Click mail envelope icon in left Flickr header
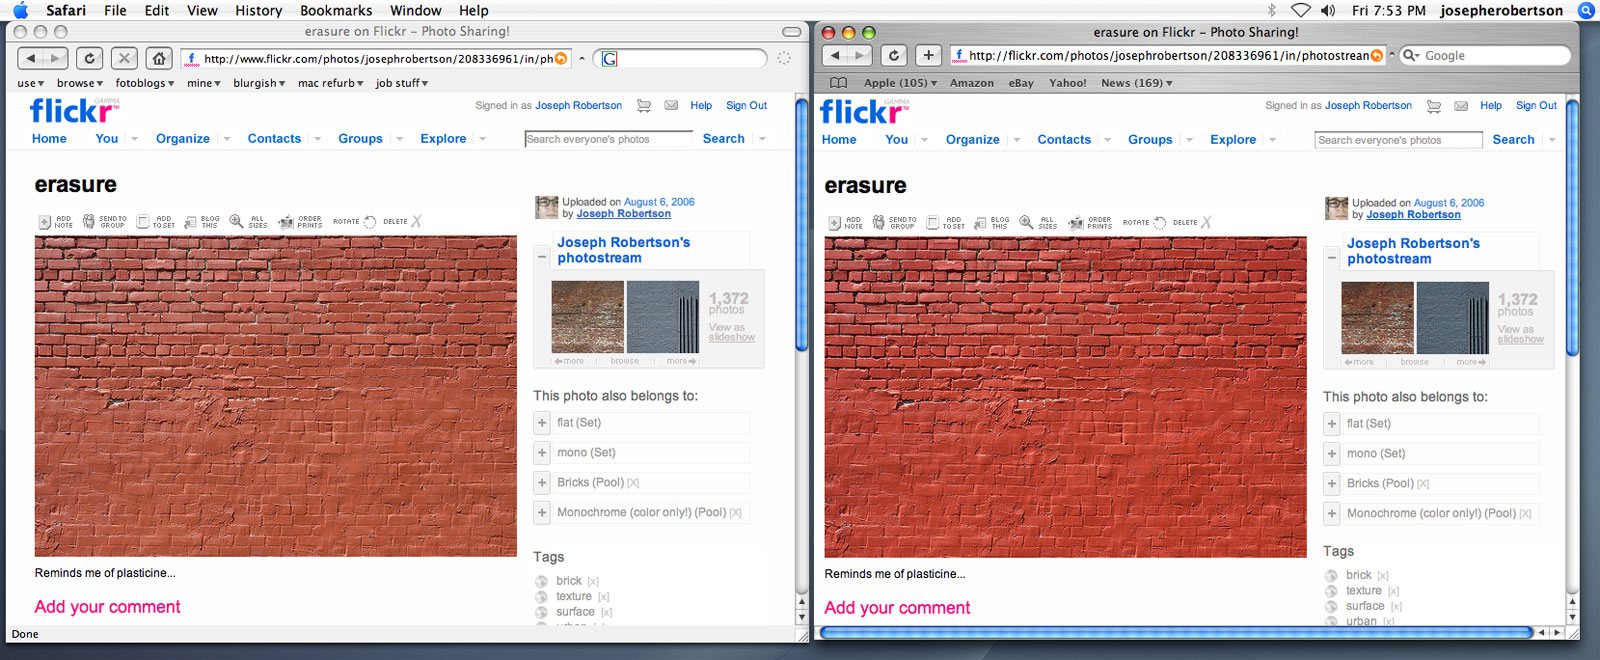Screen dimensions: 1600x660 coord(671,105)
